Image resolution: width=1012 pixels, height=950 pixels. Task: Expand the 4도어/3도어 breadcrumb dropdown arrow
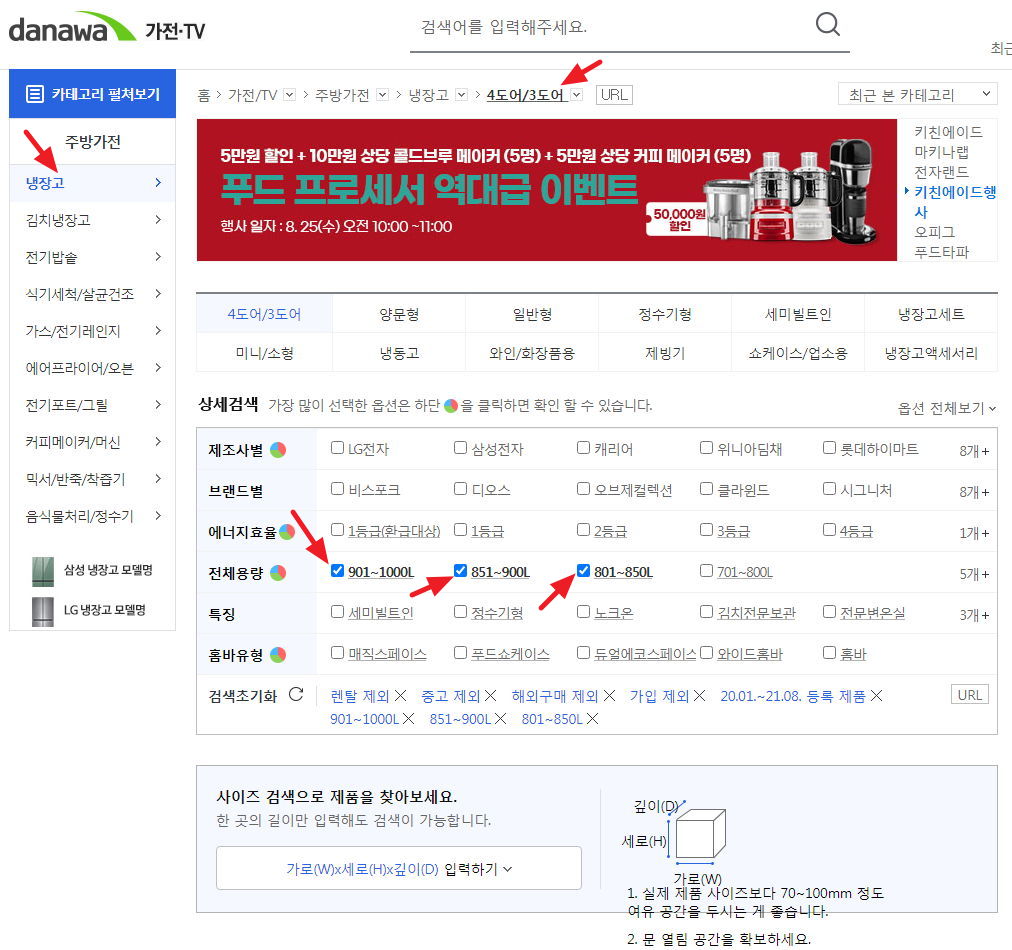tap(577, 95)
